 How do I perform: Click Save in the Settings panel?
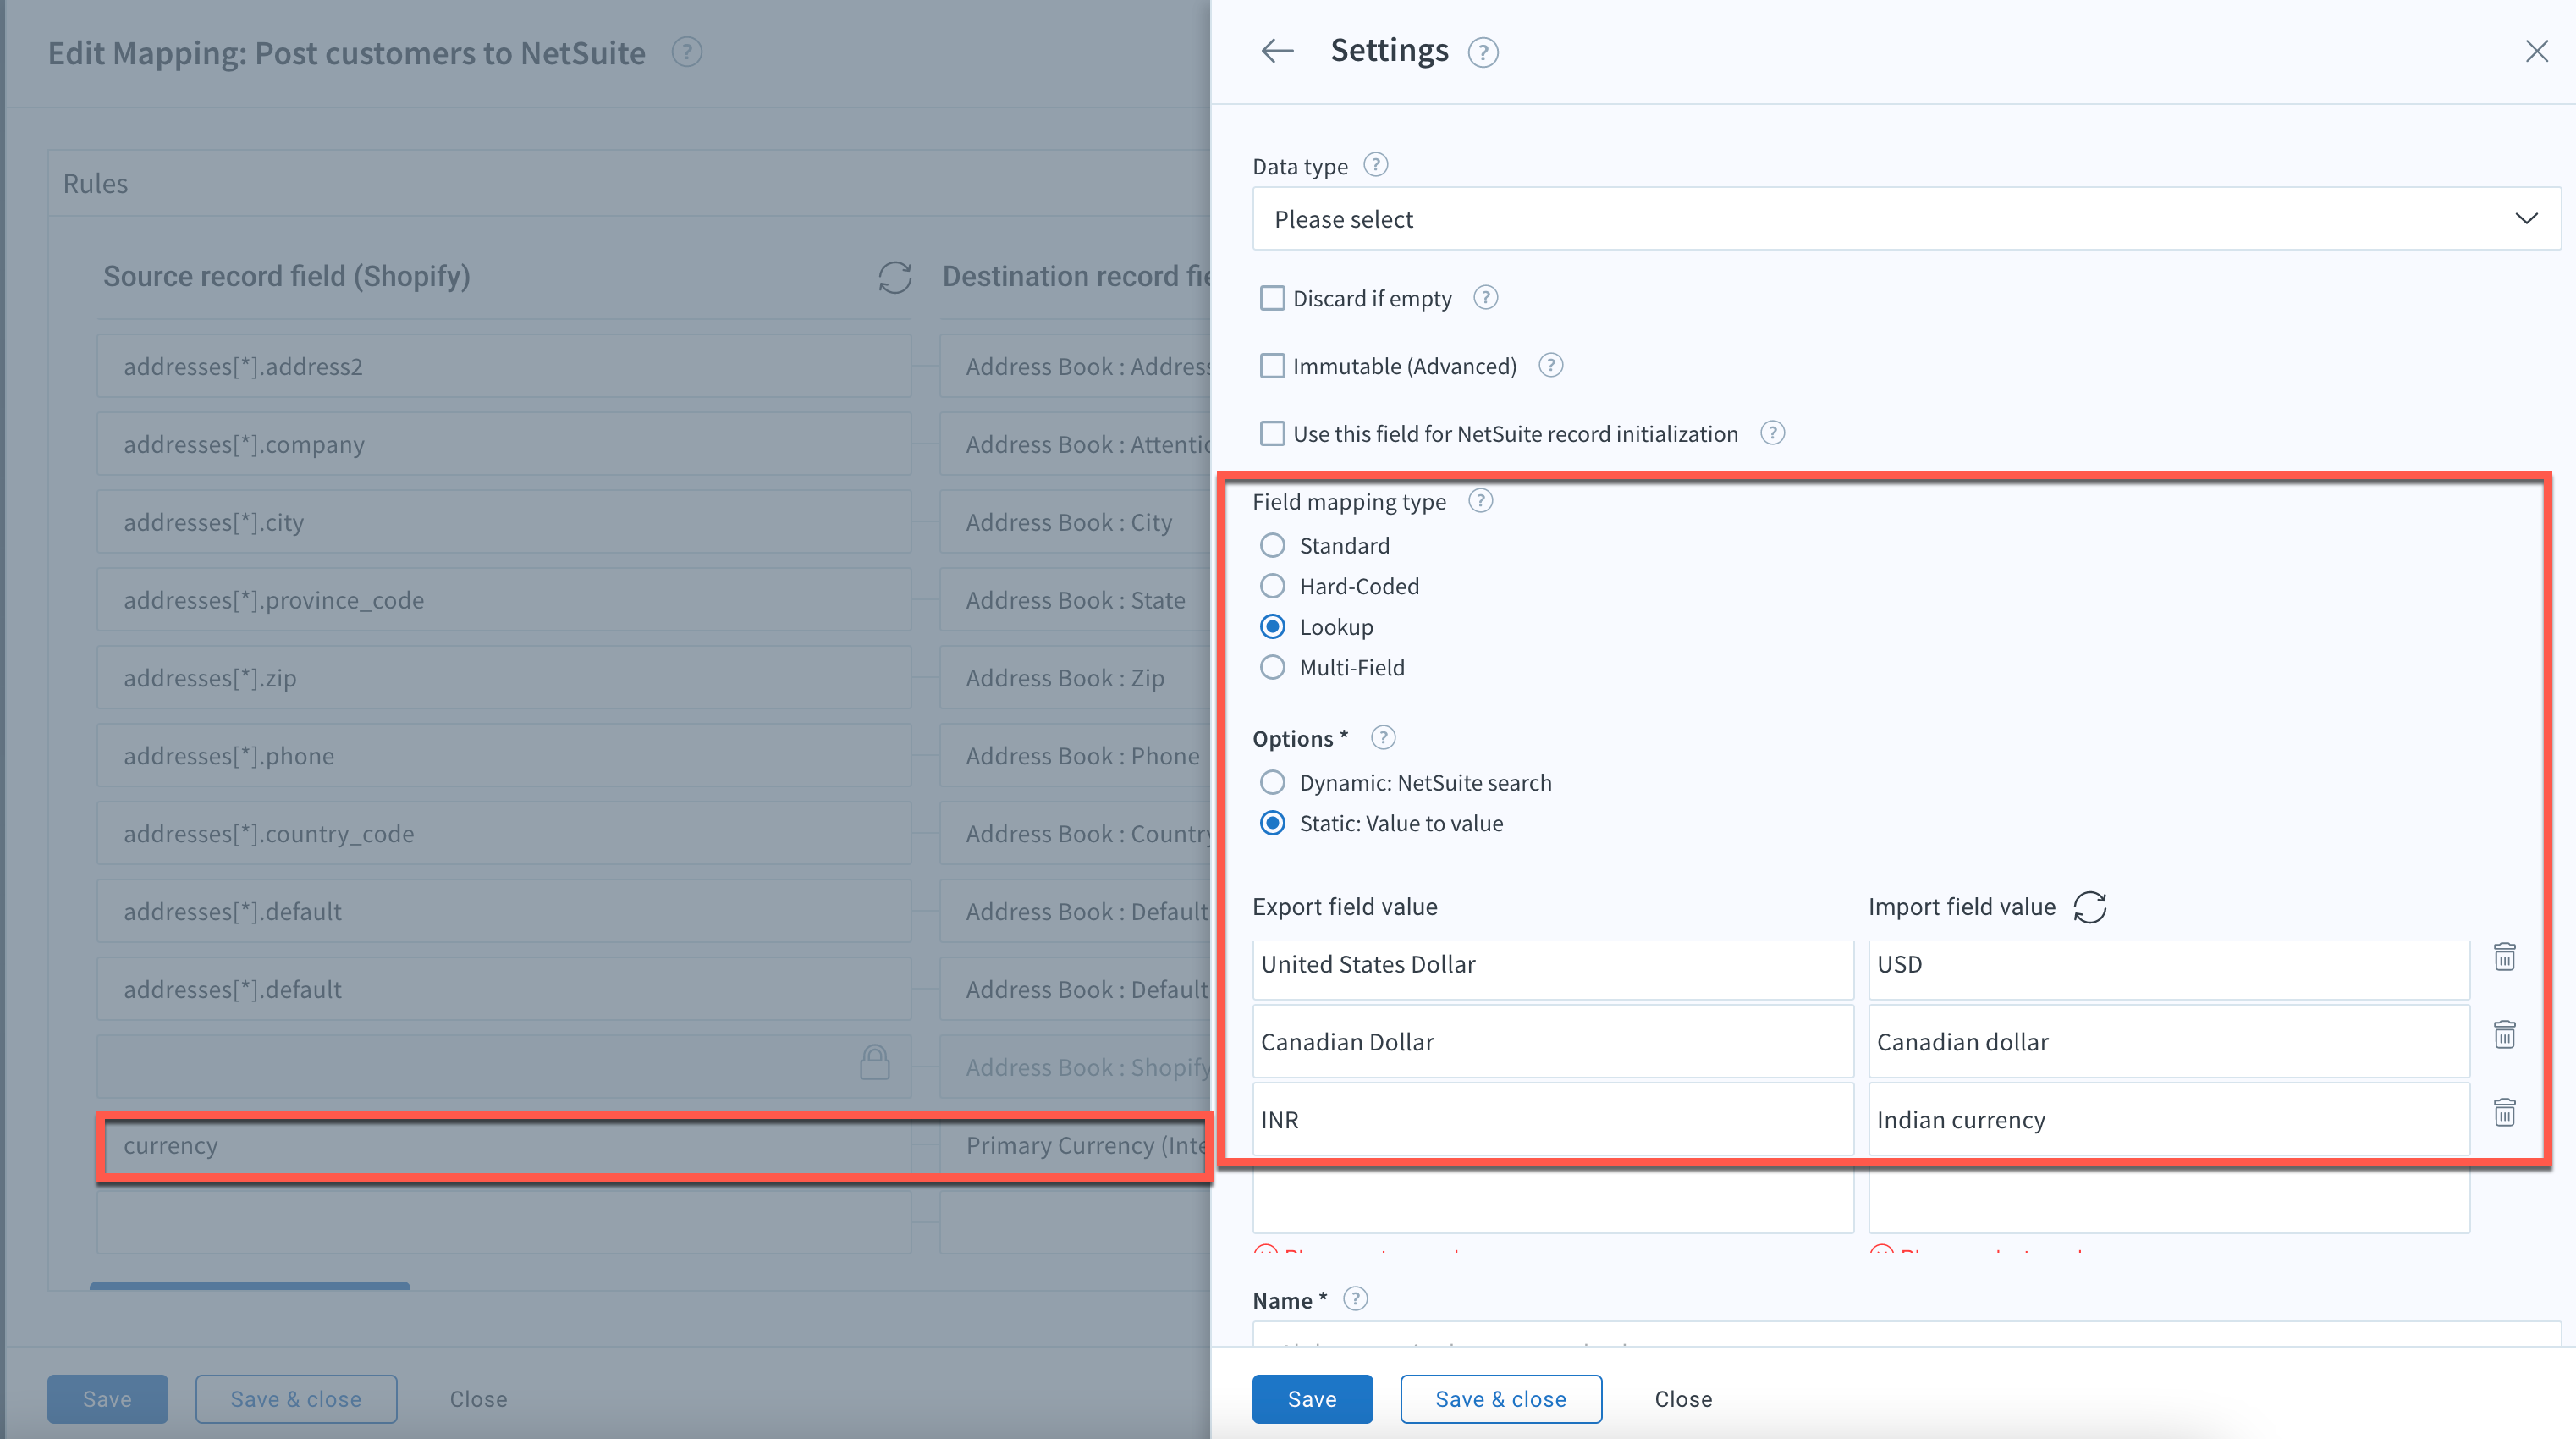pos(1312,1399)
